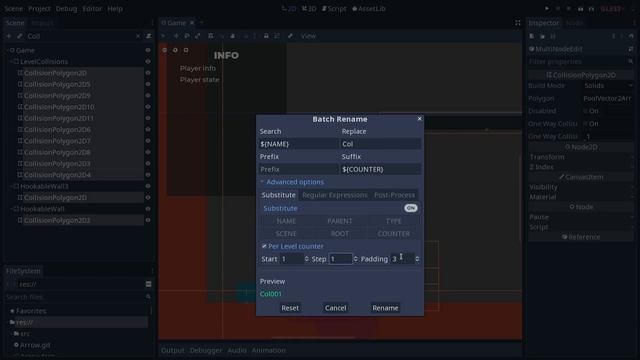The image size is (640, 360).
Task: Collapse the HookableWall tree node
Action: tap(11, 209)
